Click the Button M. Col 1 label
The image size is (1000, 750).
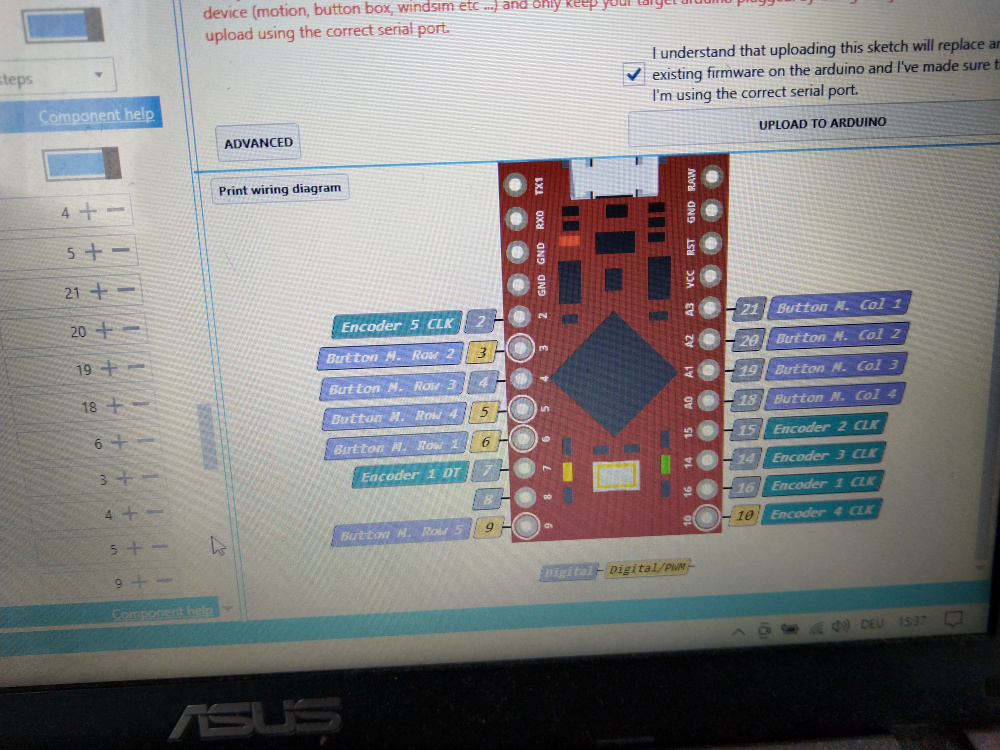click(x=839, y=305)
